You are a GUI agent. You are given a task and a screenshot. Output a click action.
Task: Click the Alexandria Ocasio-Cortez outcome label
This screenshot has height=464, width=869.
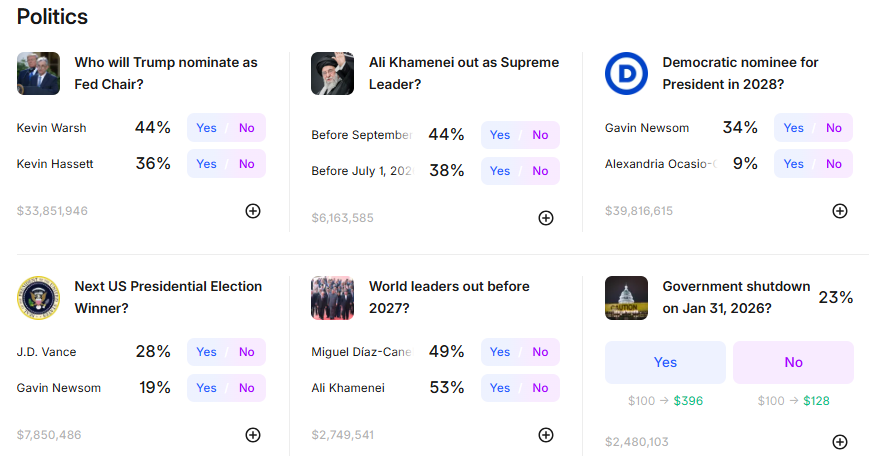click(x=660, y=164)
